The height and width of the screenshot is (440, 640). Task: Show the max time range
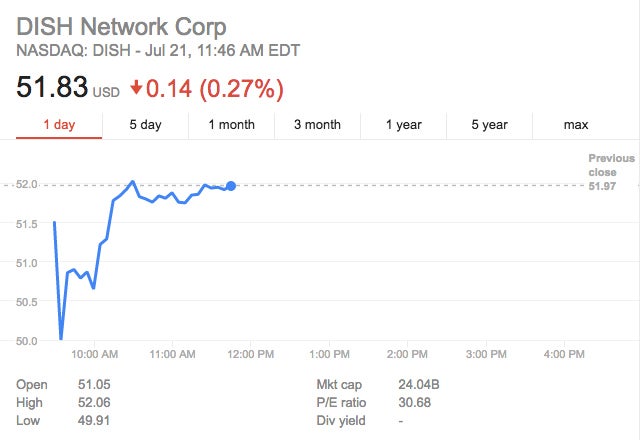click(576, 125)
